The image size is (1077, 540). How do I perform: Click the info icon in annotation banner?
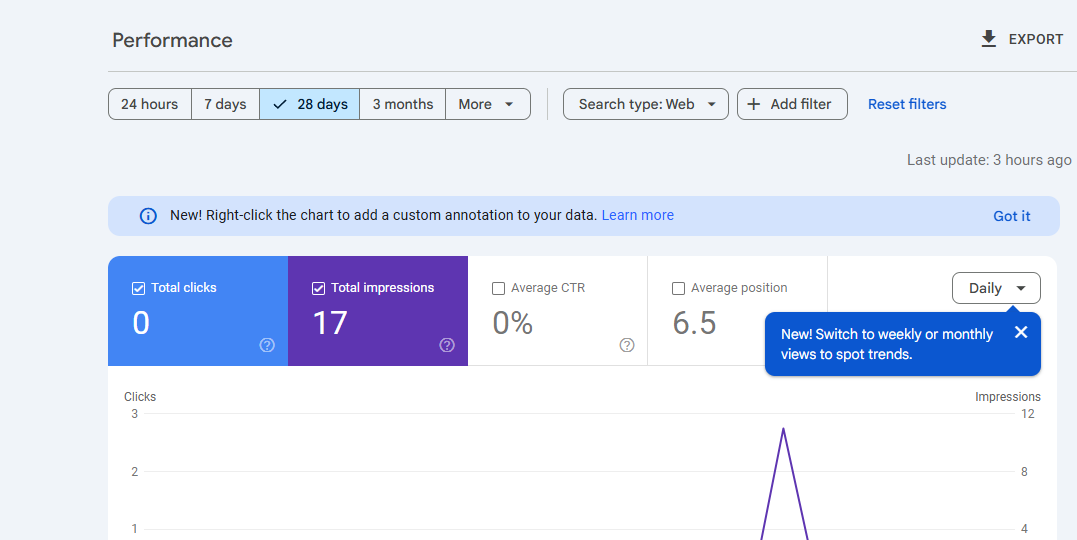coord(148,216)
